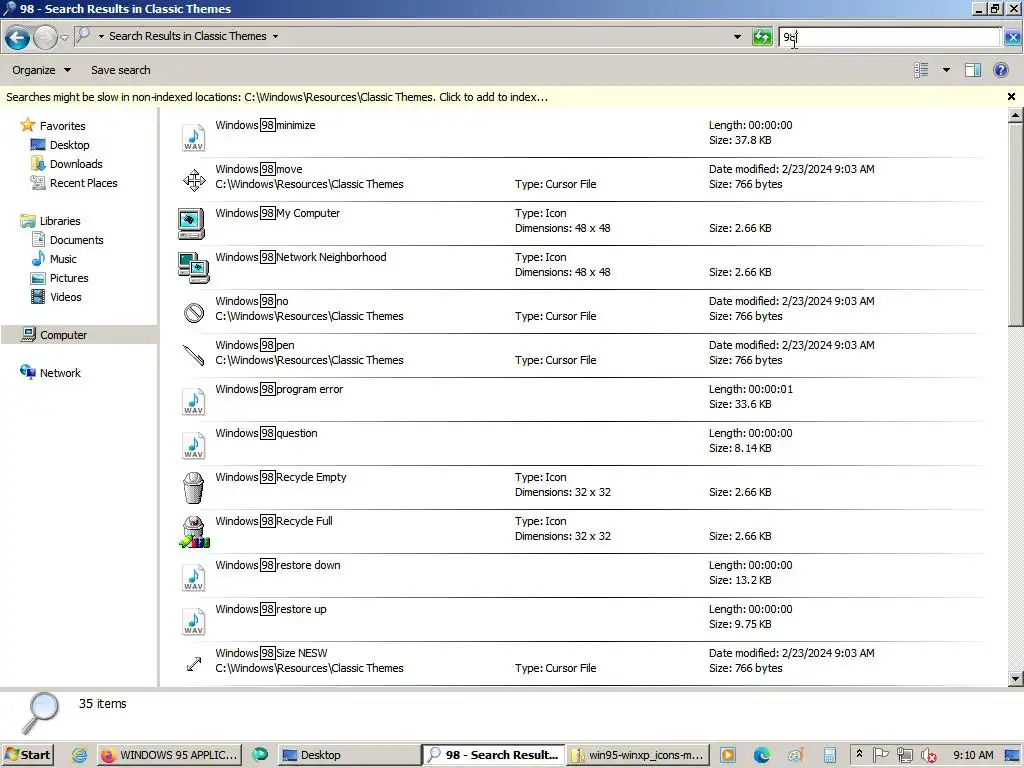Select Windows 98 Recycle Empty icon
1024x768 pixels.
[x=193, y=488]
